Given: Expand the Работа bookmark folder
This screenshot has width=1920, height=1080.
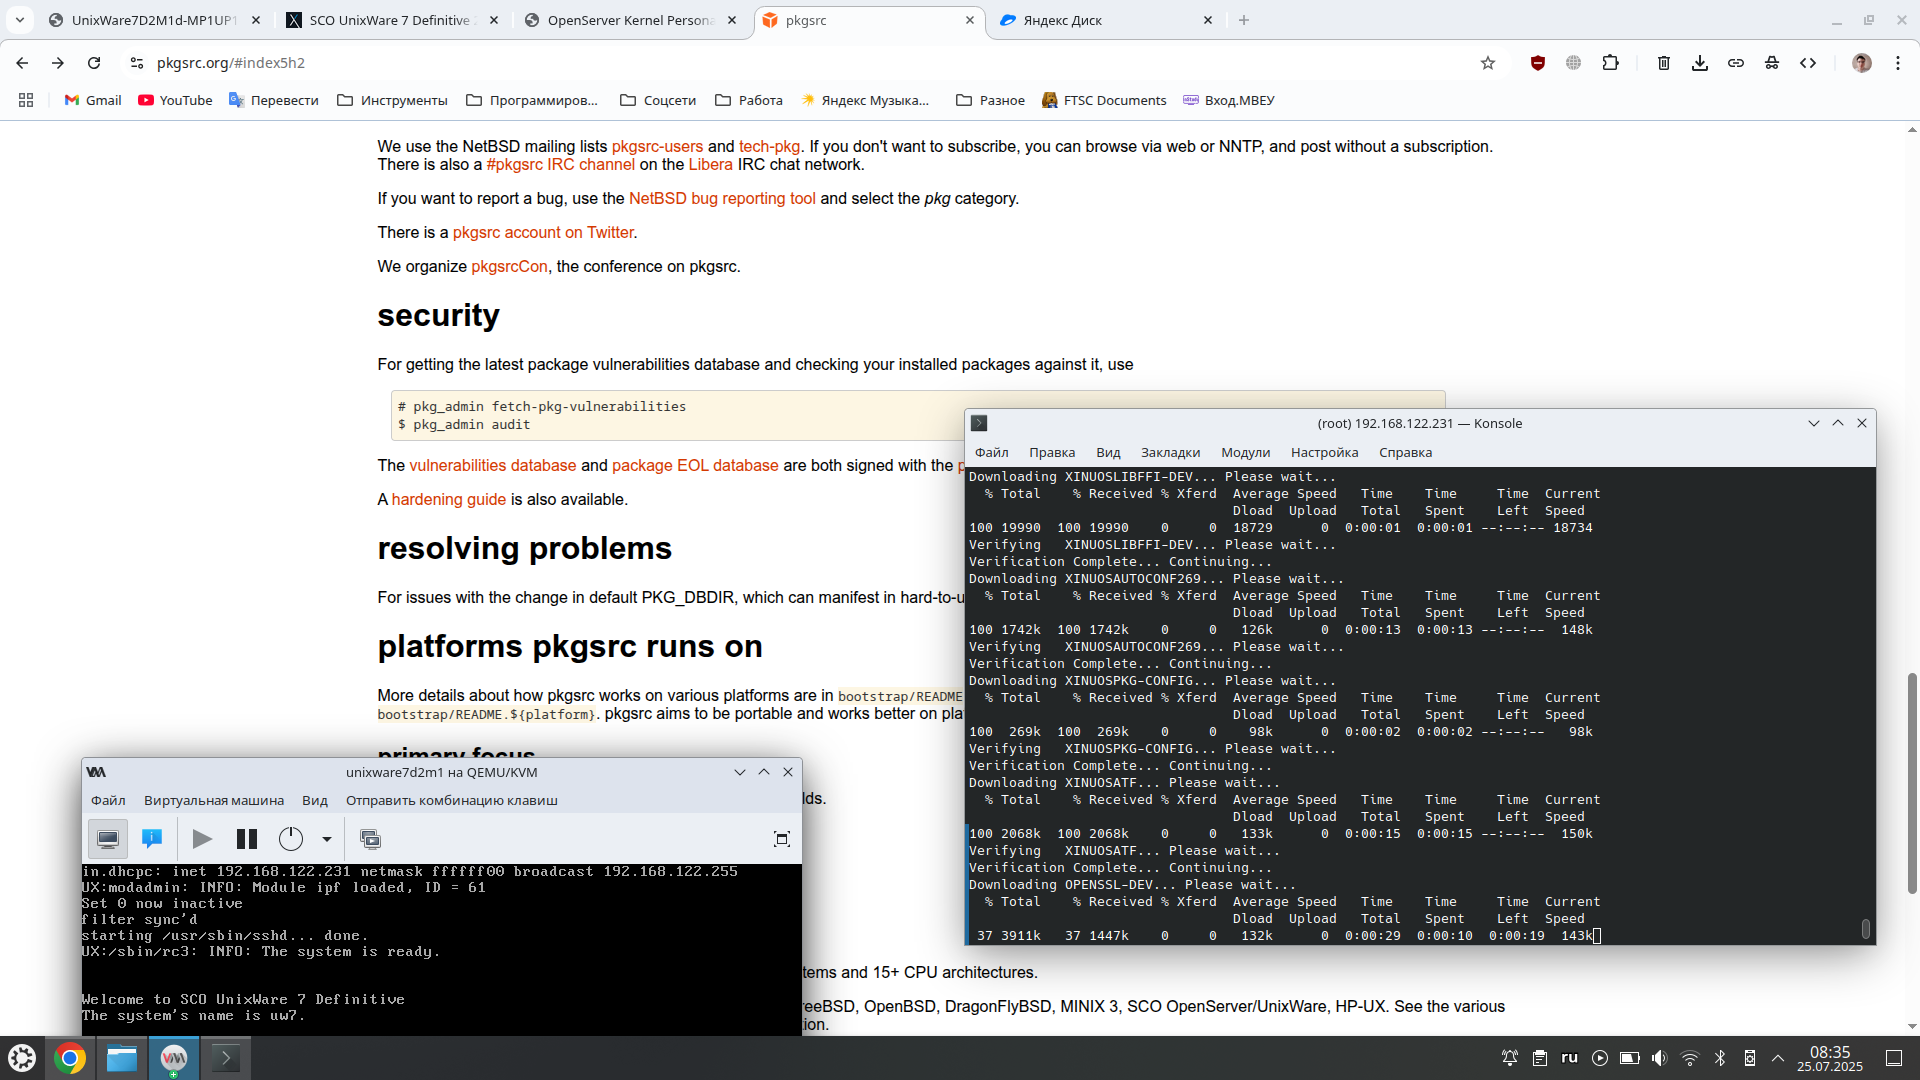Looking at the screenshot, I should pyautogui.click(x=749, y=100).
